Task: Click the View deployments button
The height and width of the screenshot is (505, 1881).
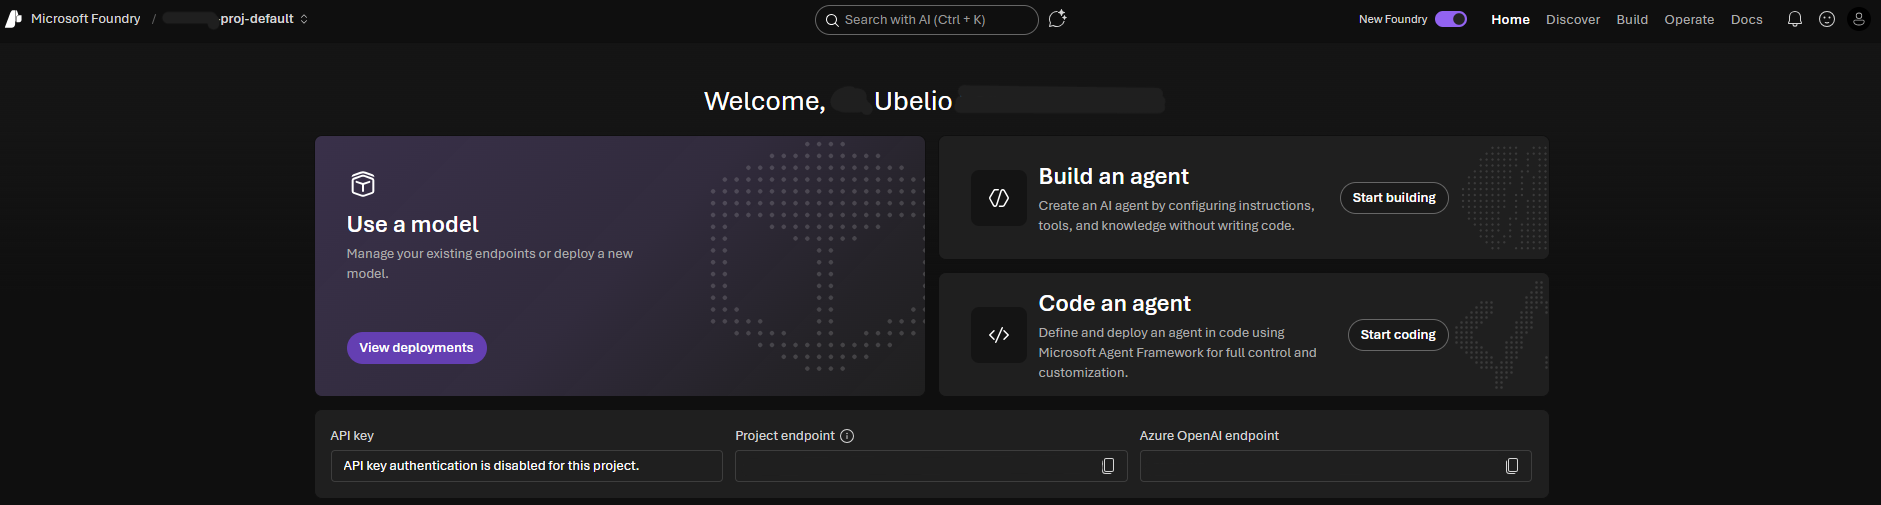Action: [417, 348]
